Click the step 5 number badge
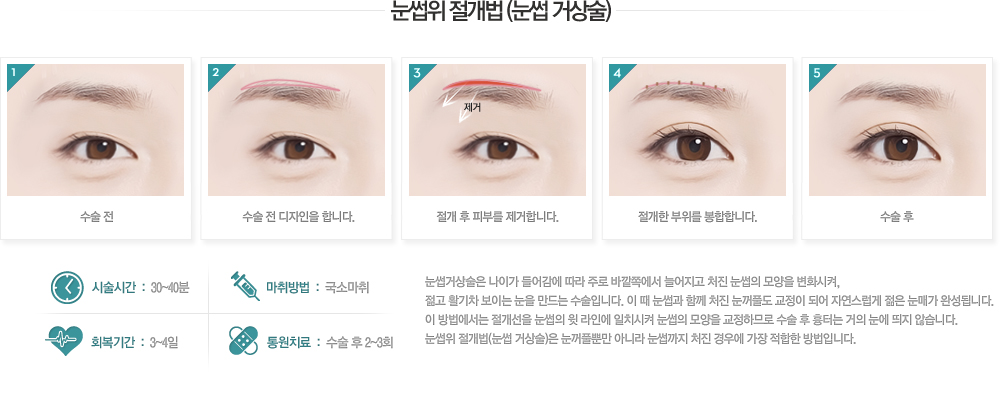 coord(816,71)
